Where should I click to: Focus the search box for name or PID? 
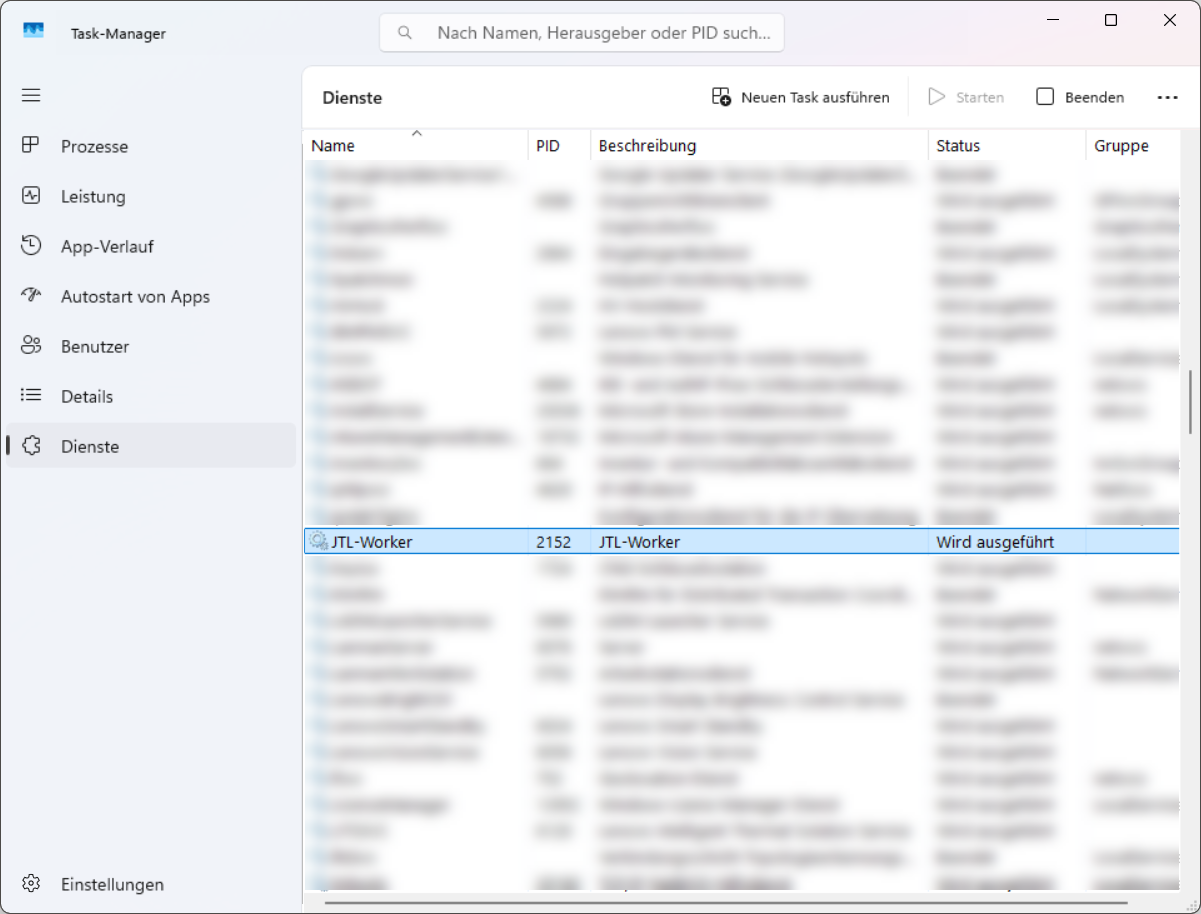coord(600,33)
